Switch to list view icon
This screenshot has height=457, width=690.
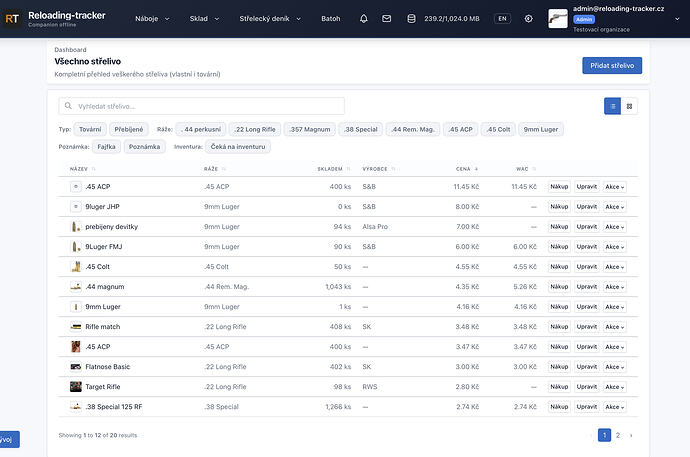tap(612, 106)
